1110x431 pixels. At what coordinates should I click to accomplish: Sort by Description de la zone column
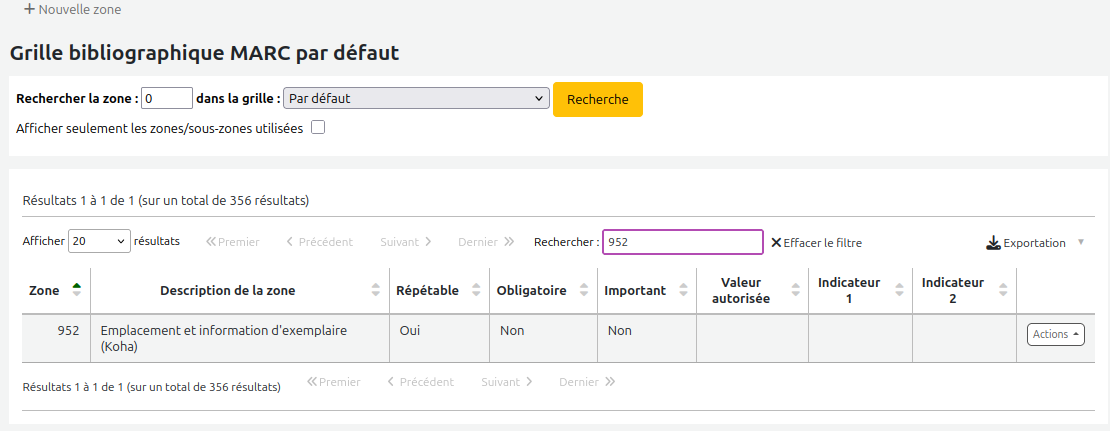[227, 291]
